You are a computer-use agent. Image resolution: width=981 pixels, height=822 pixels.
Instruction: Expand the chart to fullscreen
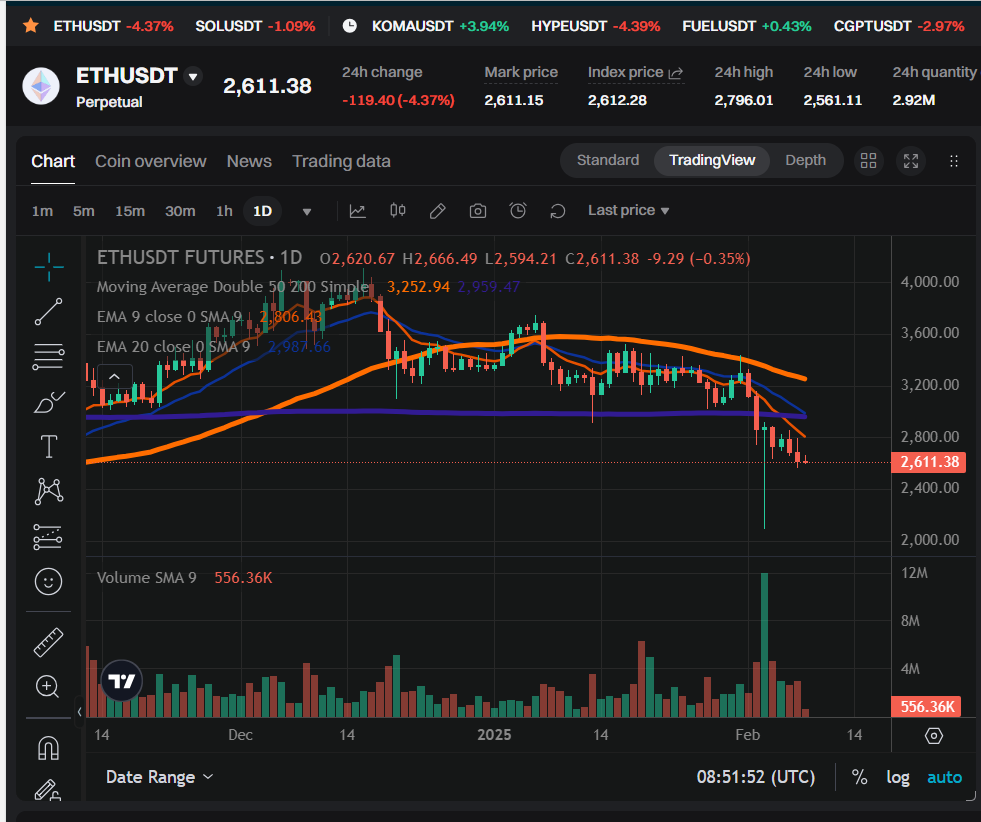click(x=911, y=161)
